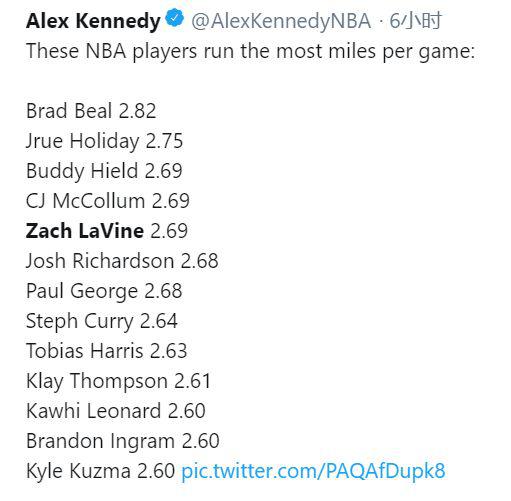Click the Tobias Harris 2.63 line
Viewport: 511px width, 501px height.
[x=106, y=351]
